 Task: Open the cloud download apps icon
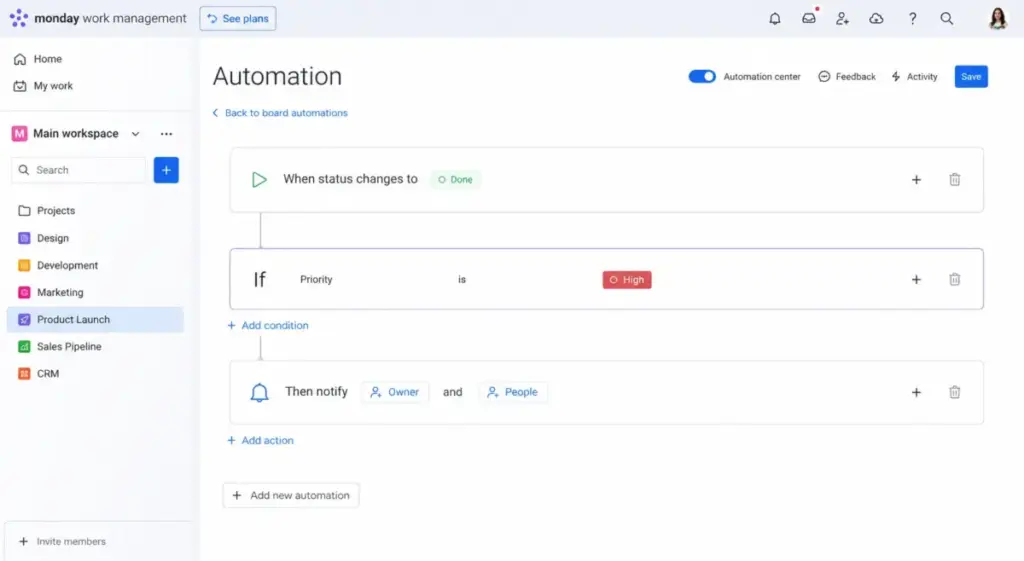876,18
